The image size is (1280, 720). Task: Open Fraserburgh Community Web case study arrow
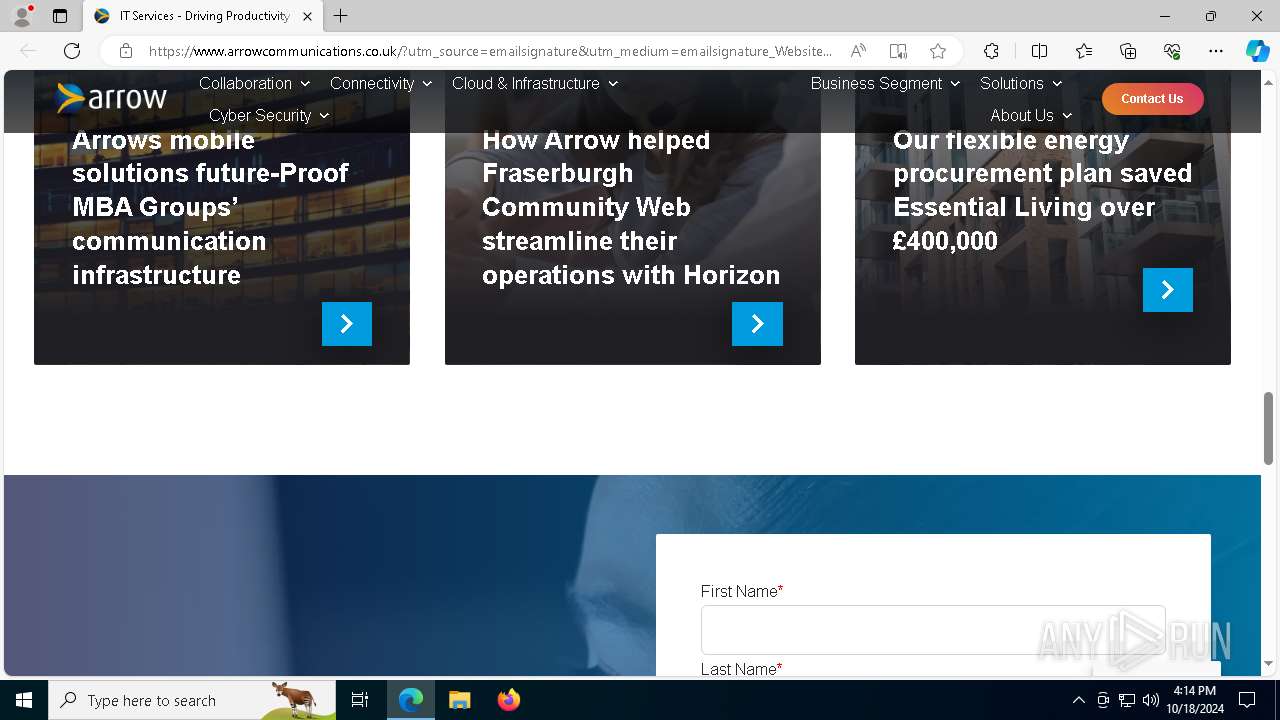[x=757, y=324]
